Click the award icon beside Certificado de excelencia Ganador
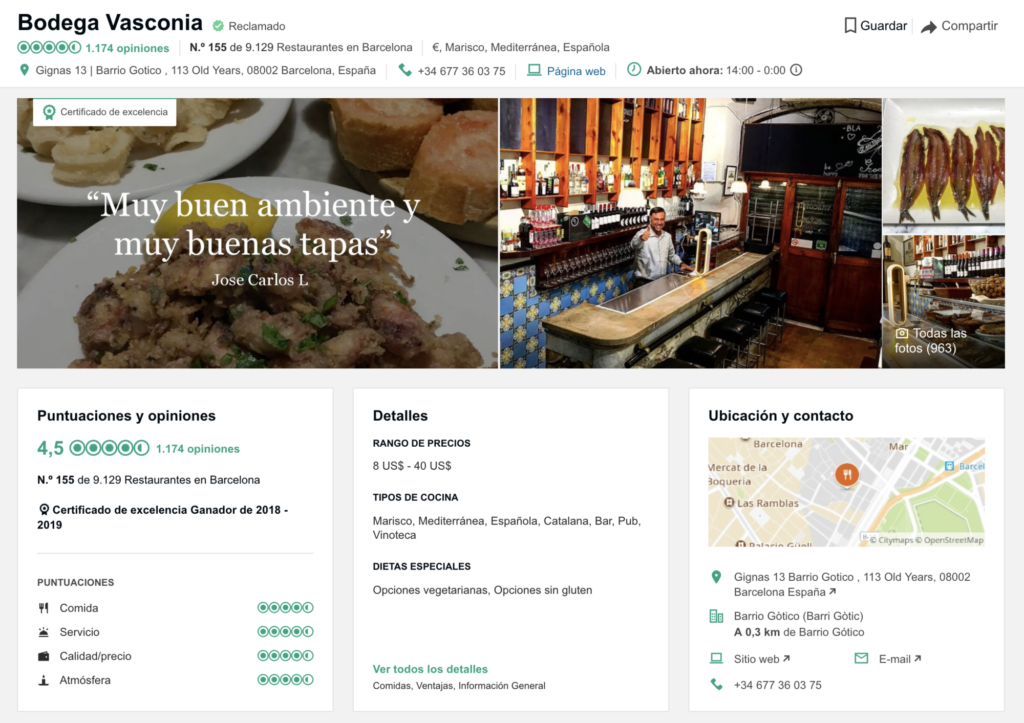This screenshot has width=1024, height=723. point(44,509)
